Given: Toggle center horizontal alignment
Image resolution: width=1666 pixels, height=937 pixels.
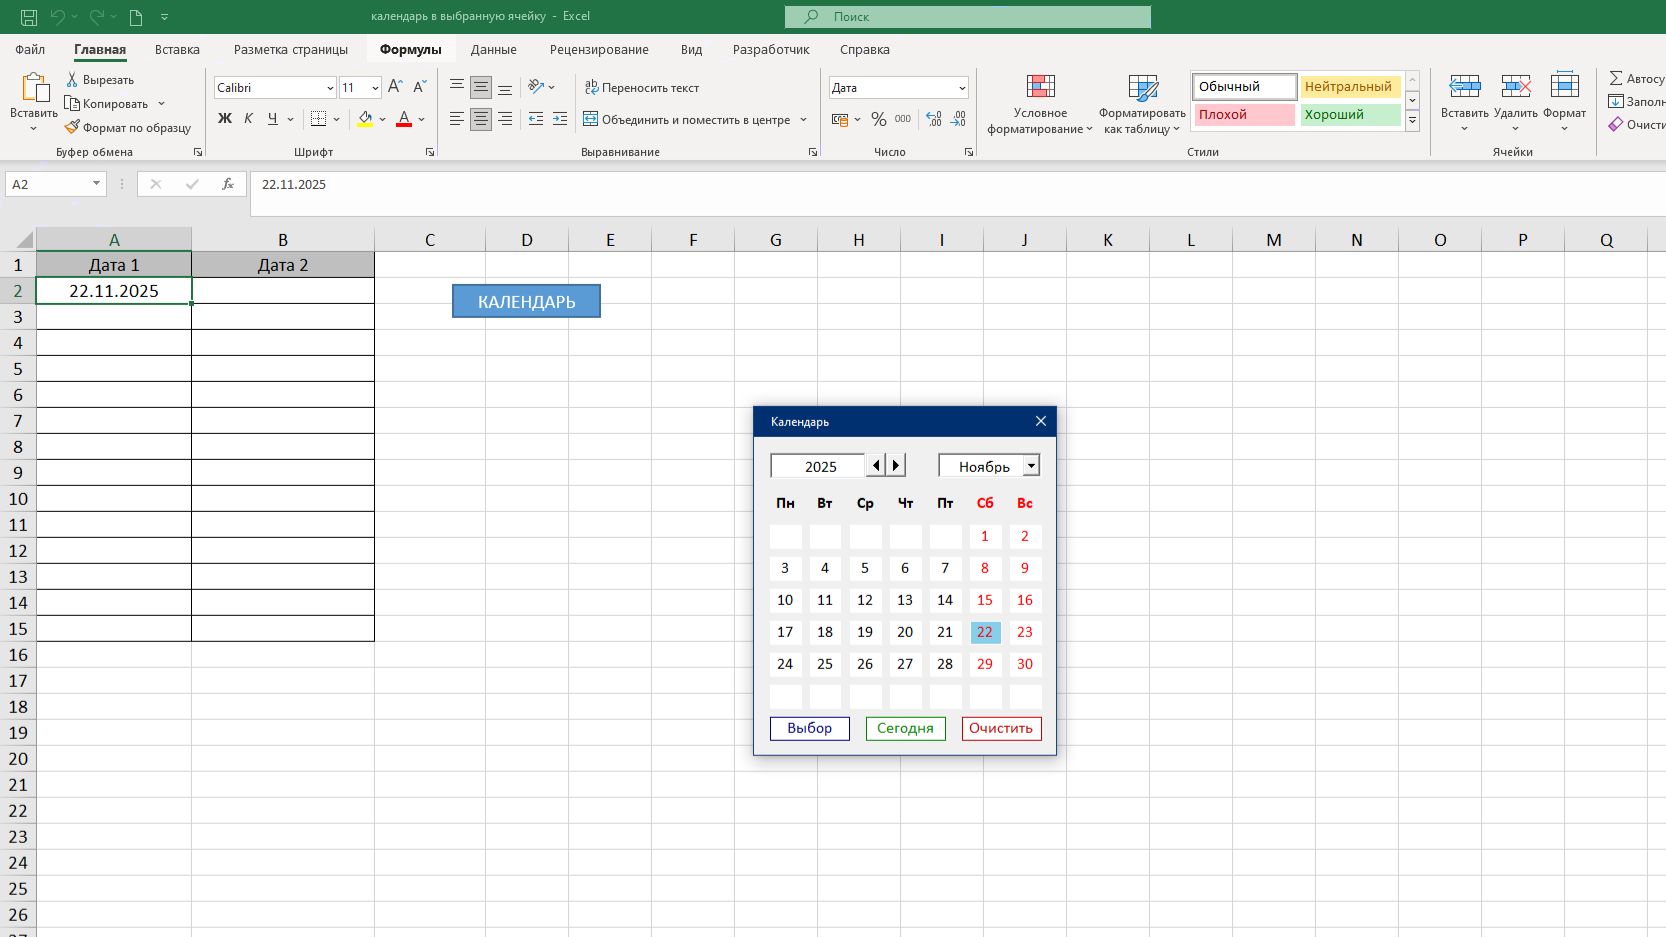Looking at the screenshot, I should tap(481, 119).
